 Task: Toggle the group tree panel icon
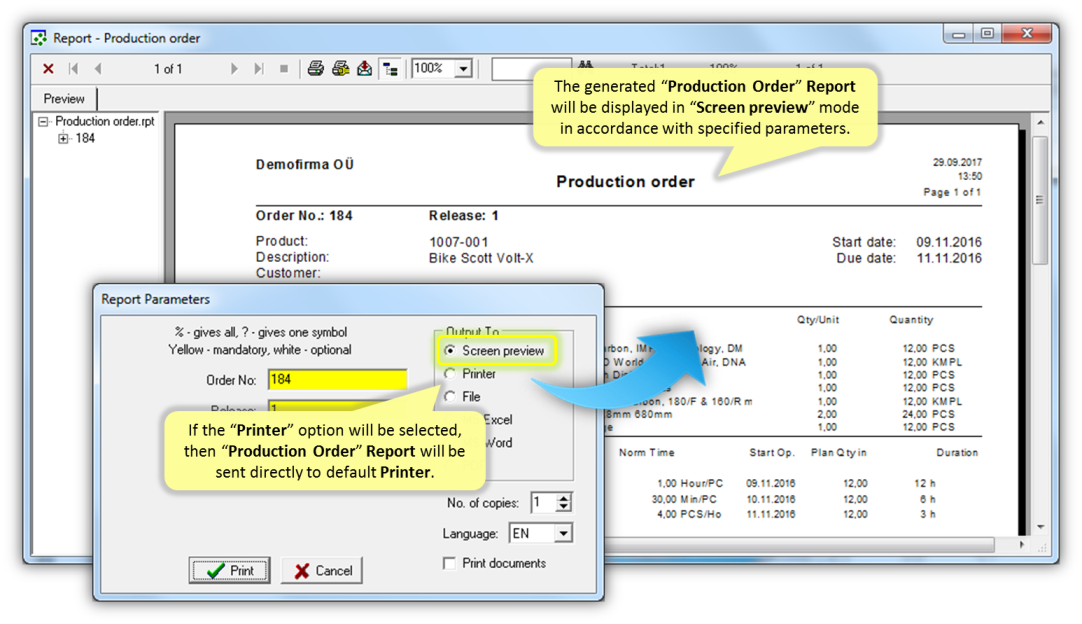pos(391,68)
